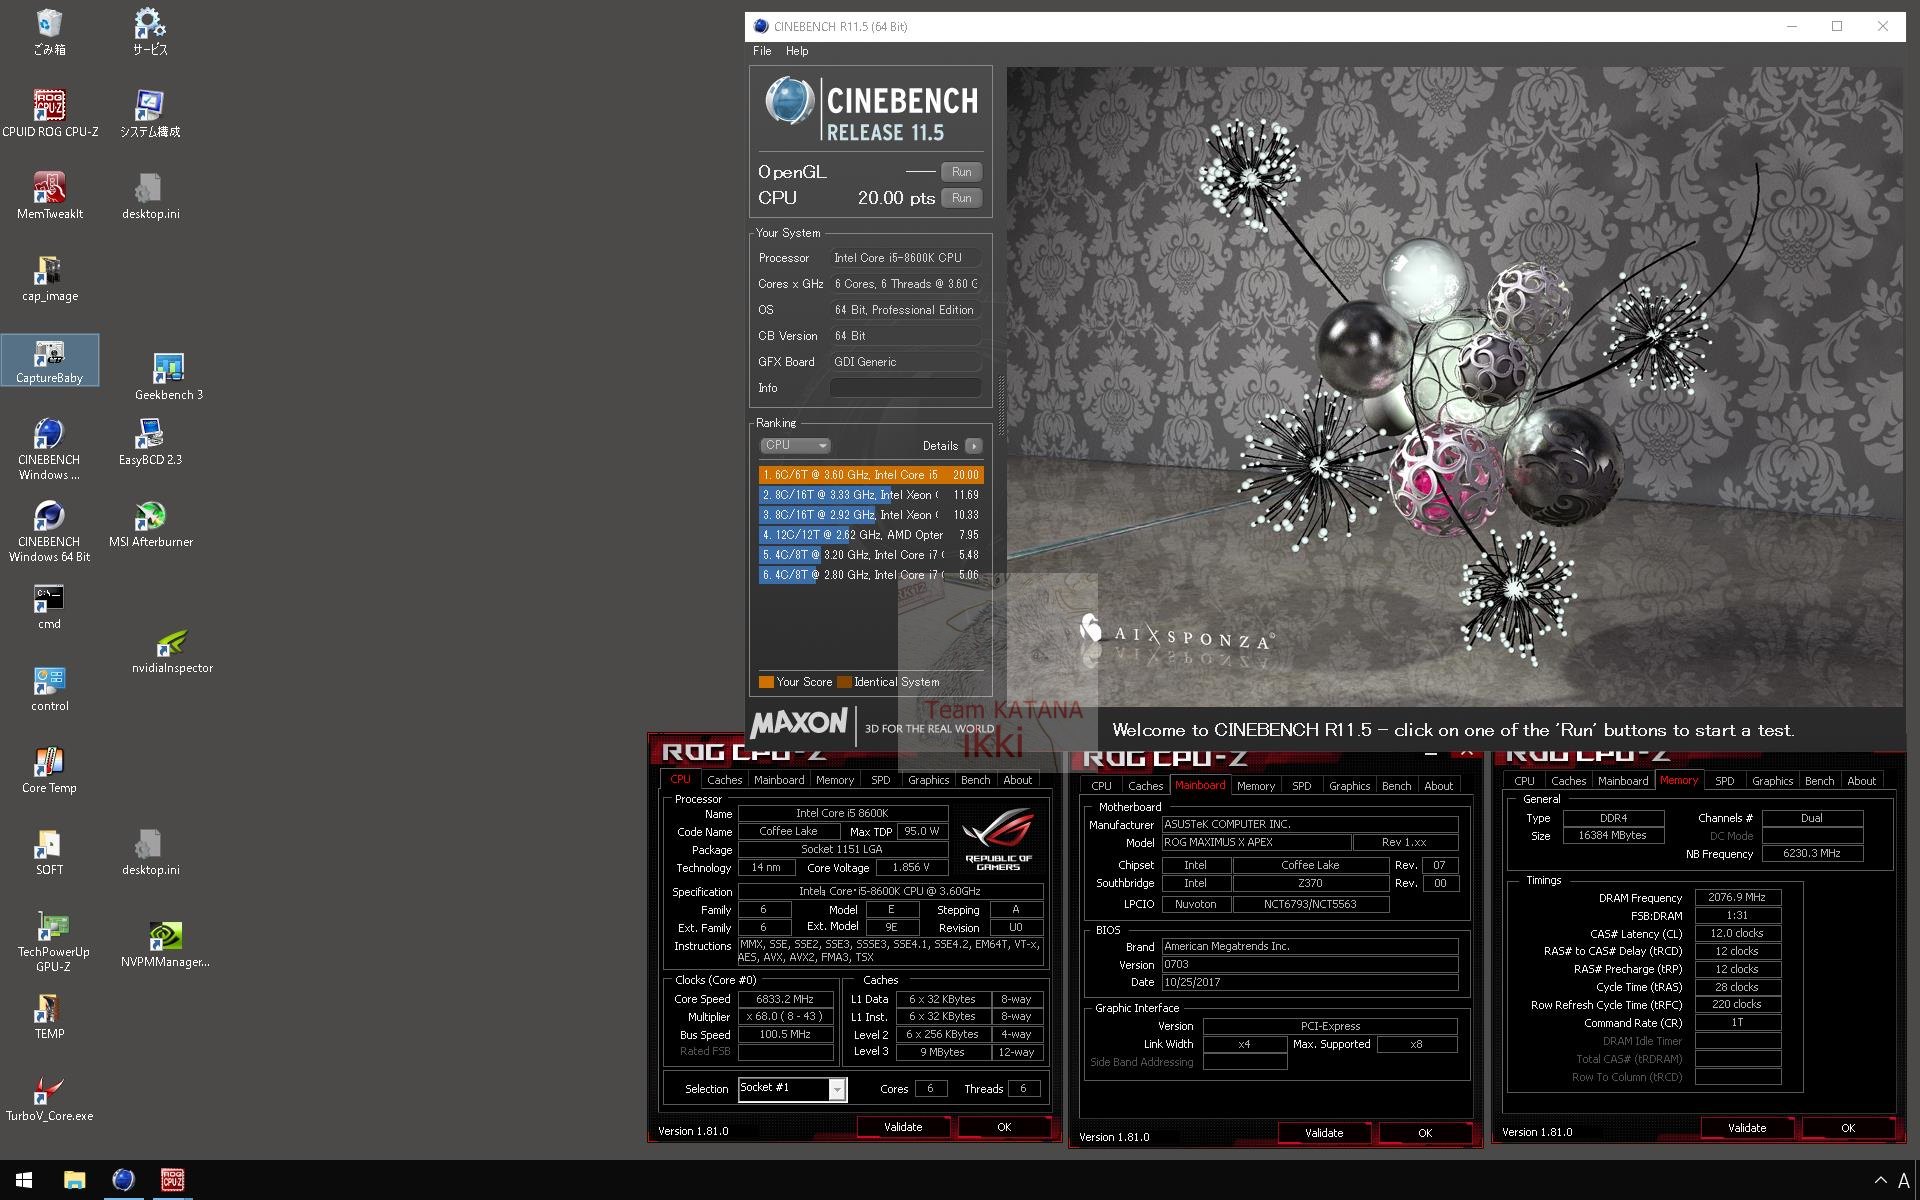Launch MSI Afterburner desktop icon
Image resolution: width=1920 pixels, height=1200 pixels.
150,523
